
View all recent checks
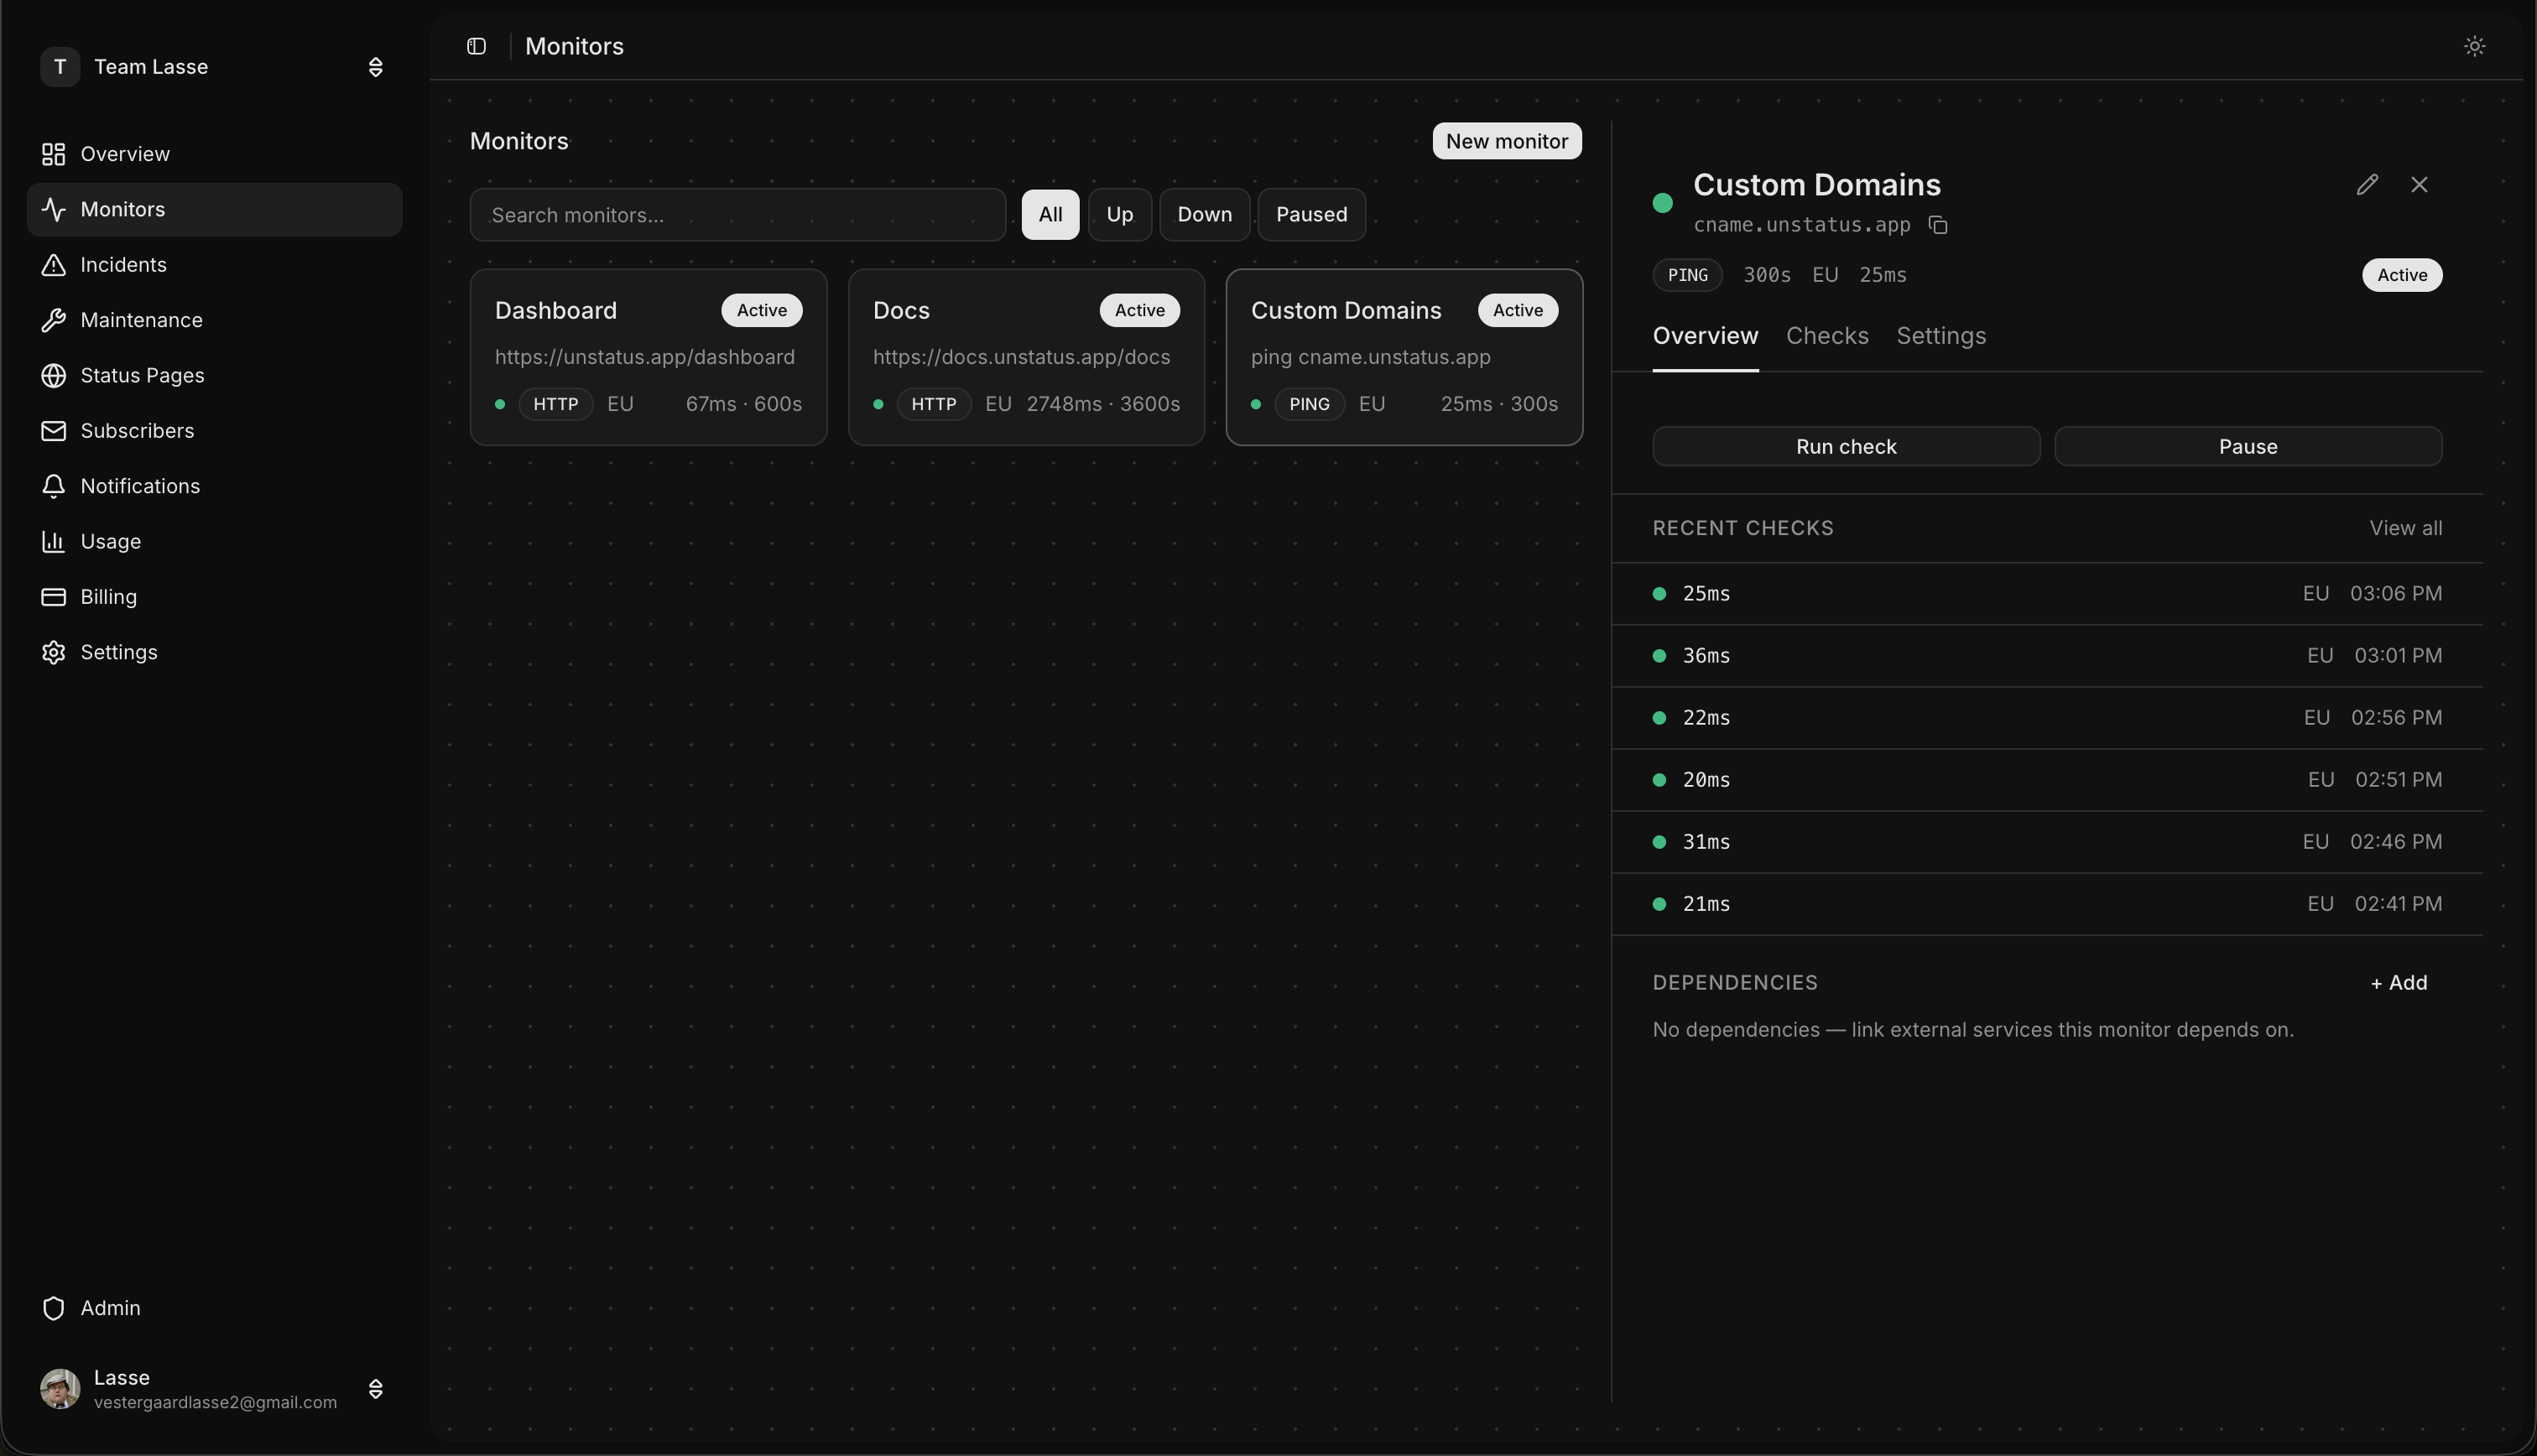point(2405,527)
